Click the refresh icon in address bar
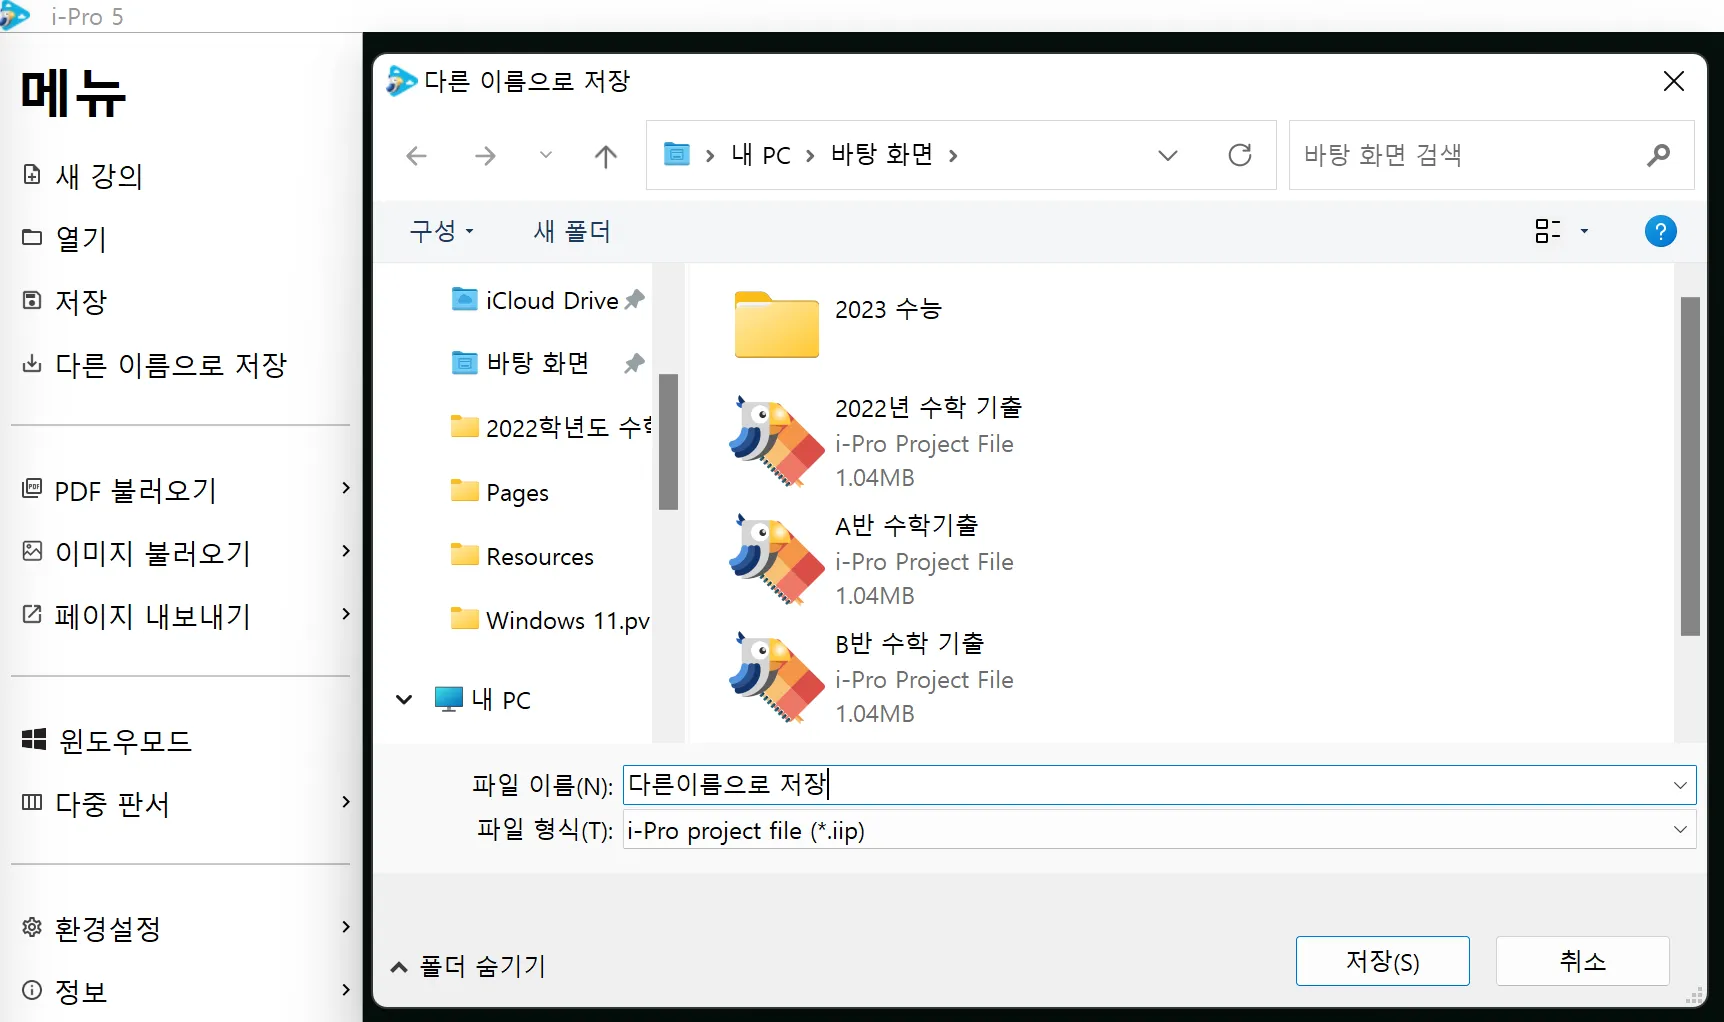Image resolution: width=1724 pixels, height=1022 pixels. pos(1240,155)
